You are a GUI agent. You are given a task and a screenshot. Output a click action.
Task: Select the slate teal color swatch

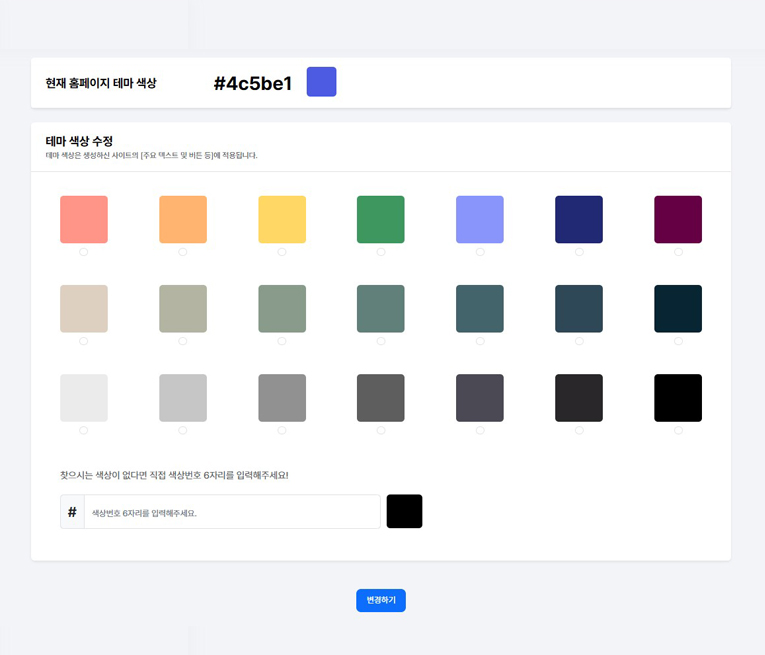pyautogui.click(x=480, y=309)
